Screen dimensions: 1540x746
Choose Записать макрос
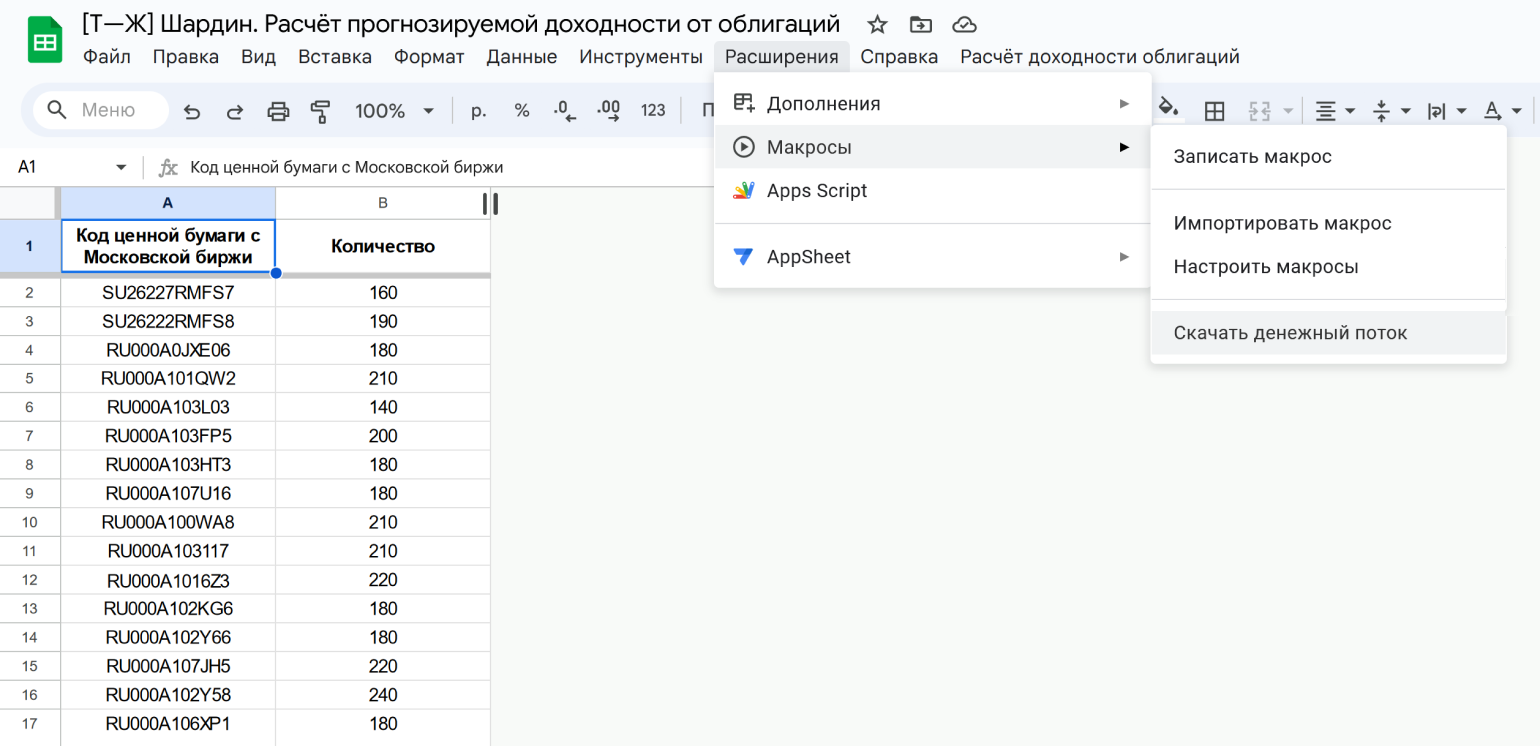pos(1328,157)
